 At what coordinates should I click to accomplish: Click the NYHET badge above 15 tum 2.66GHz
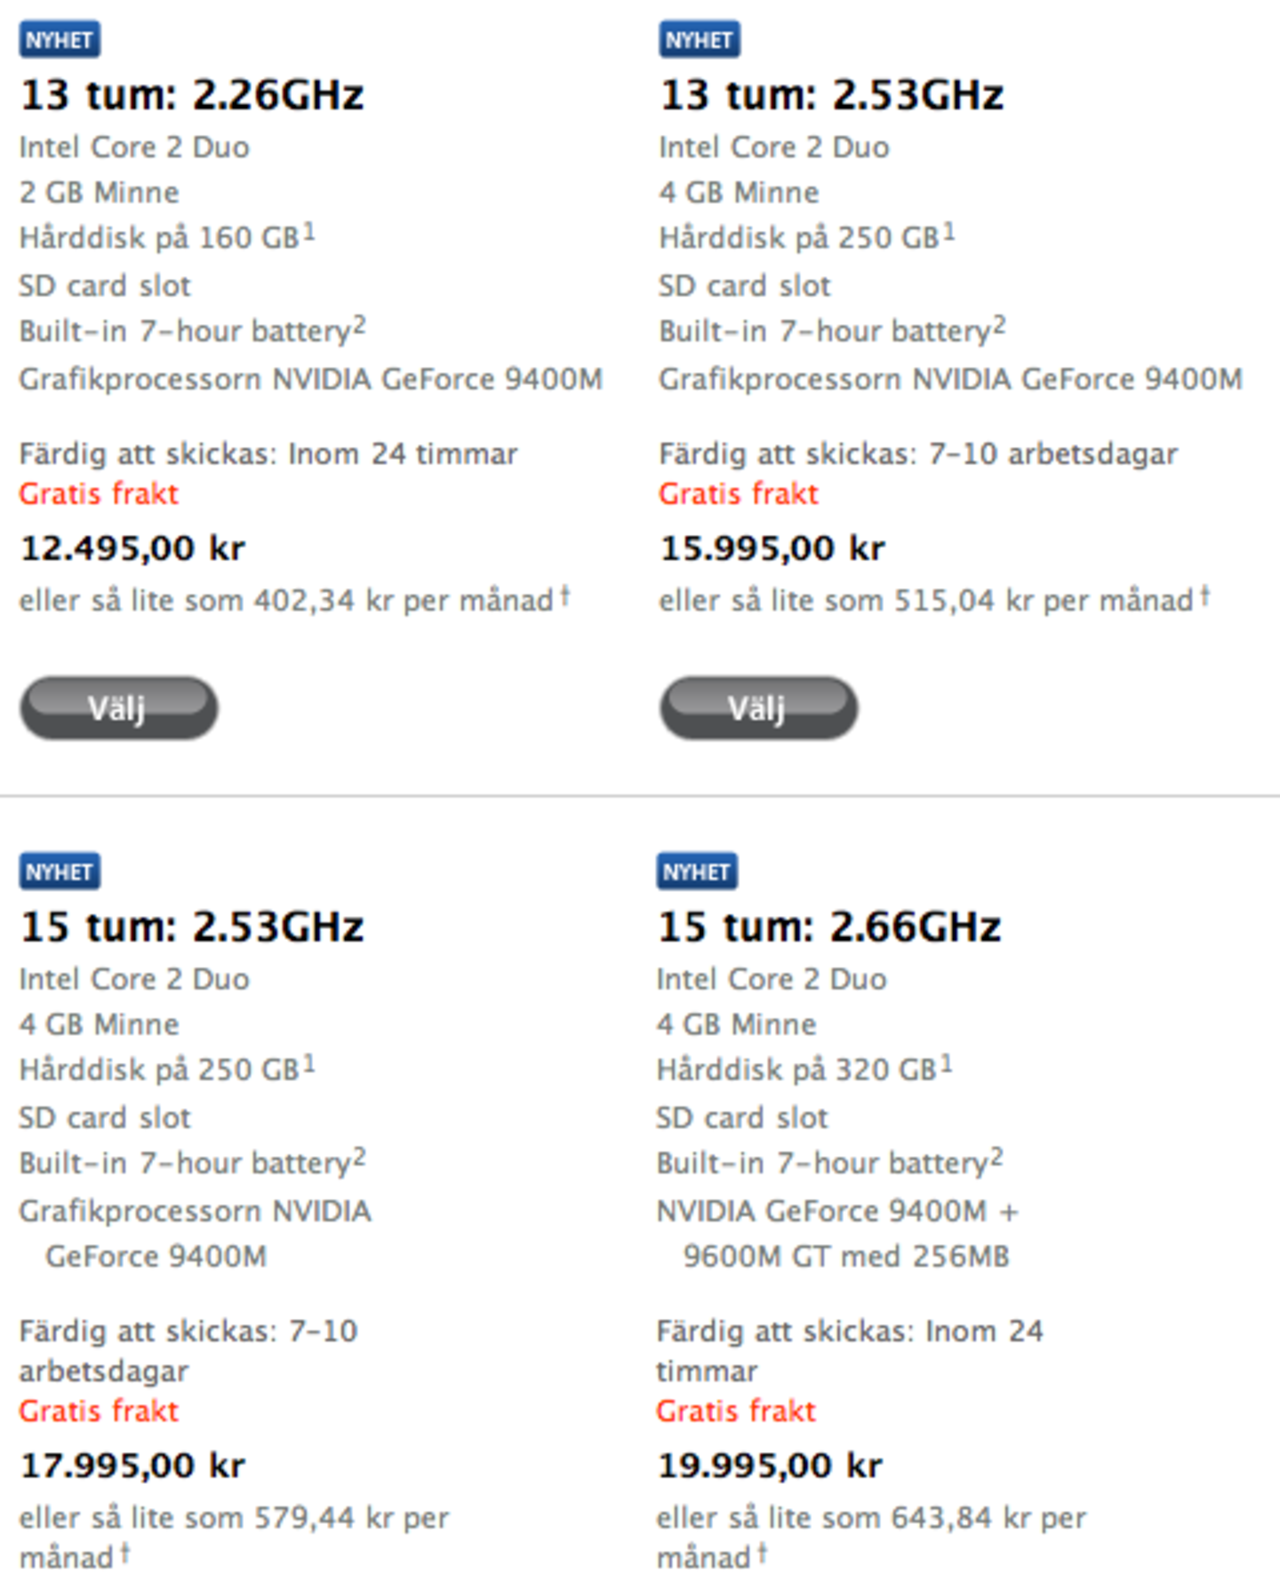(x=698, y=872)
